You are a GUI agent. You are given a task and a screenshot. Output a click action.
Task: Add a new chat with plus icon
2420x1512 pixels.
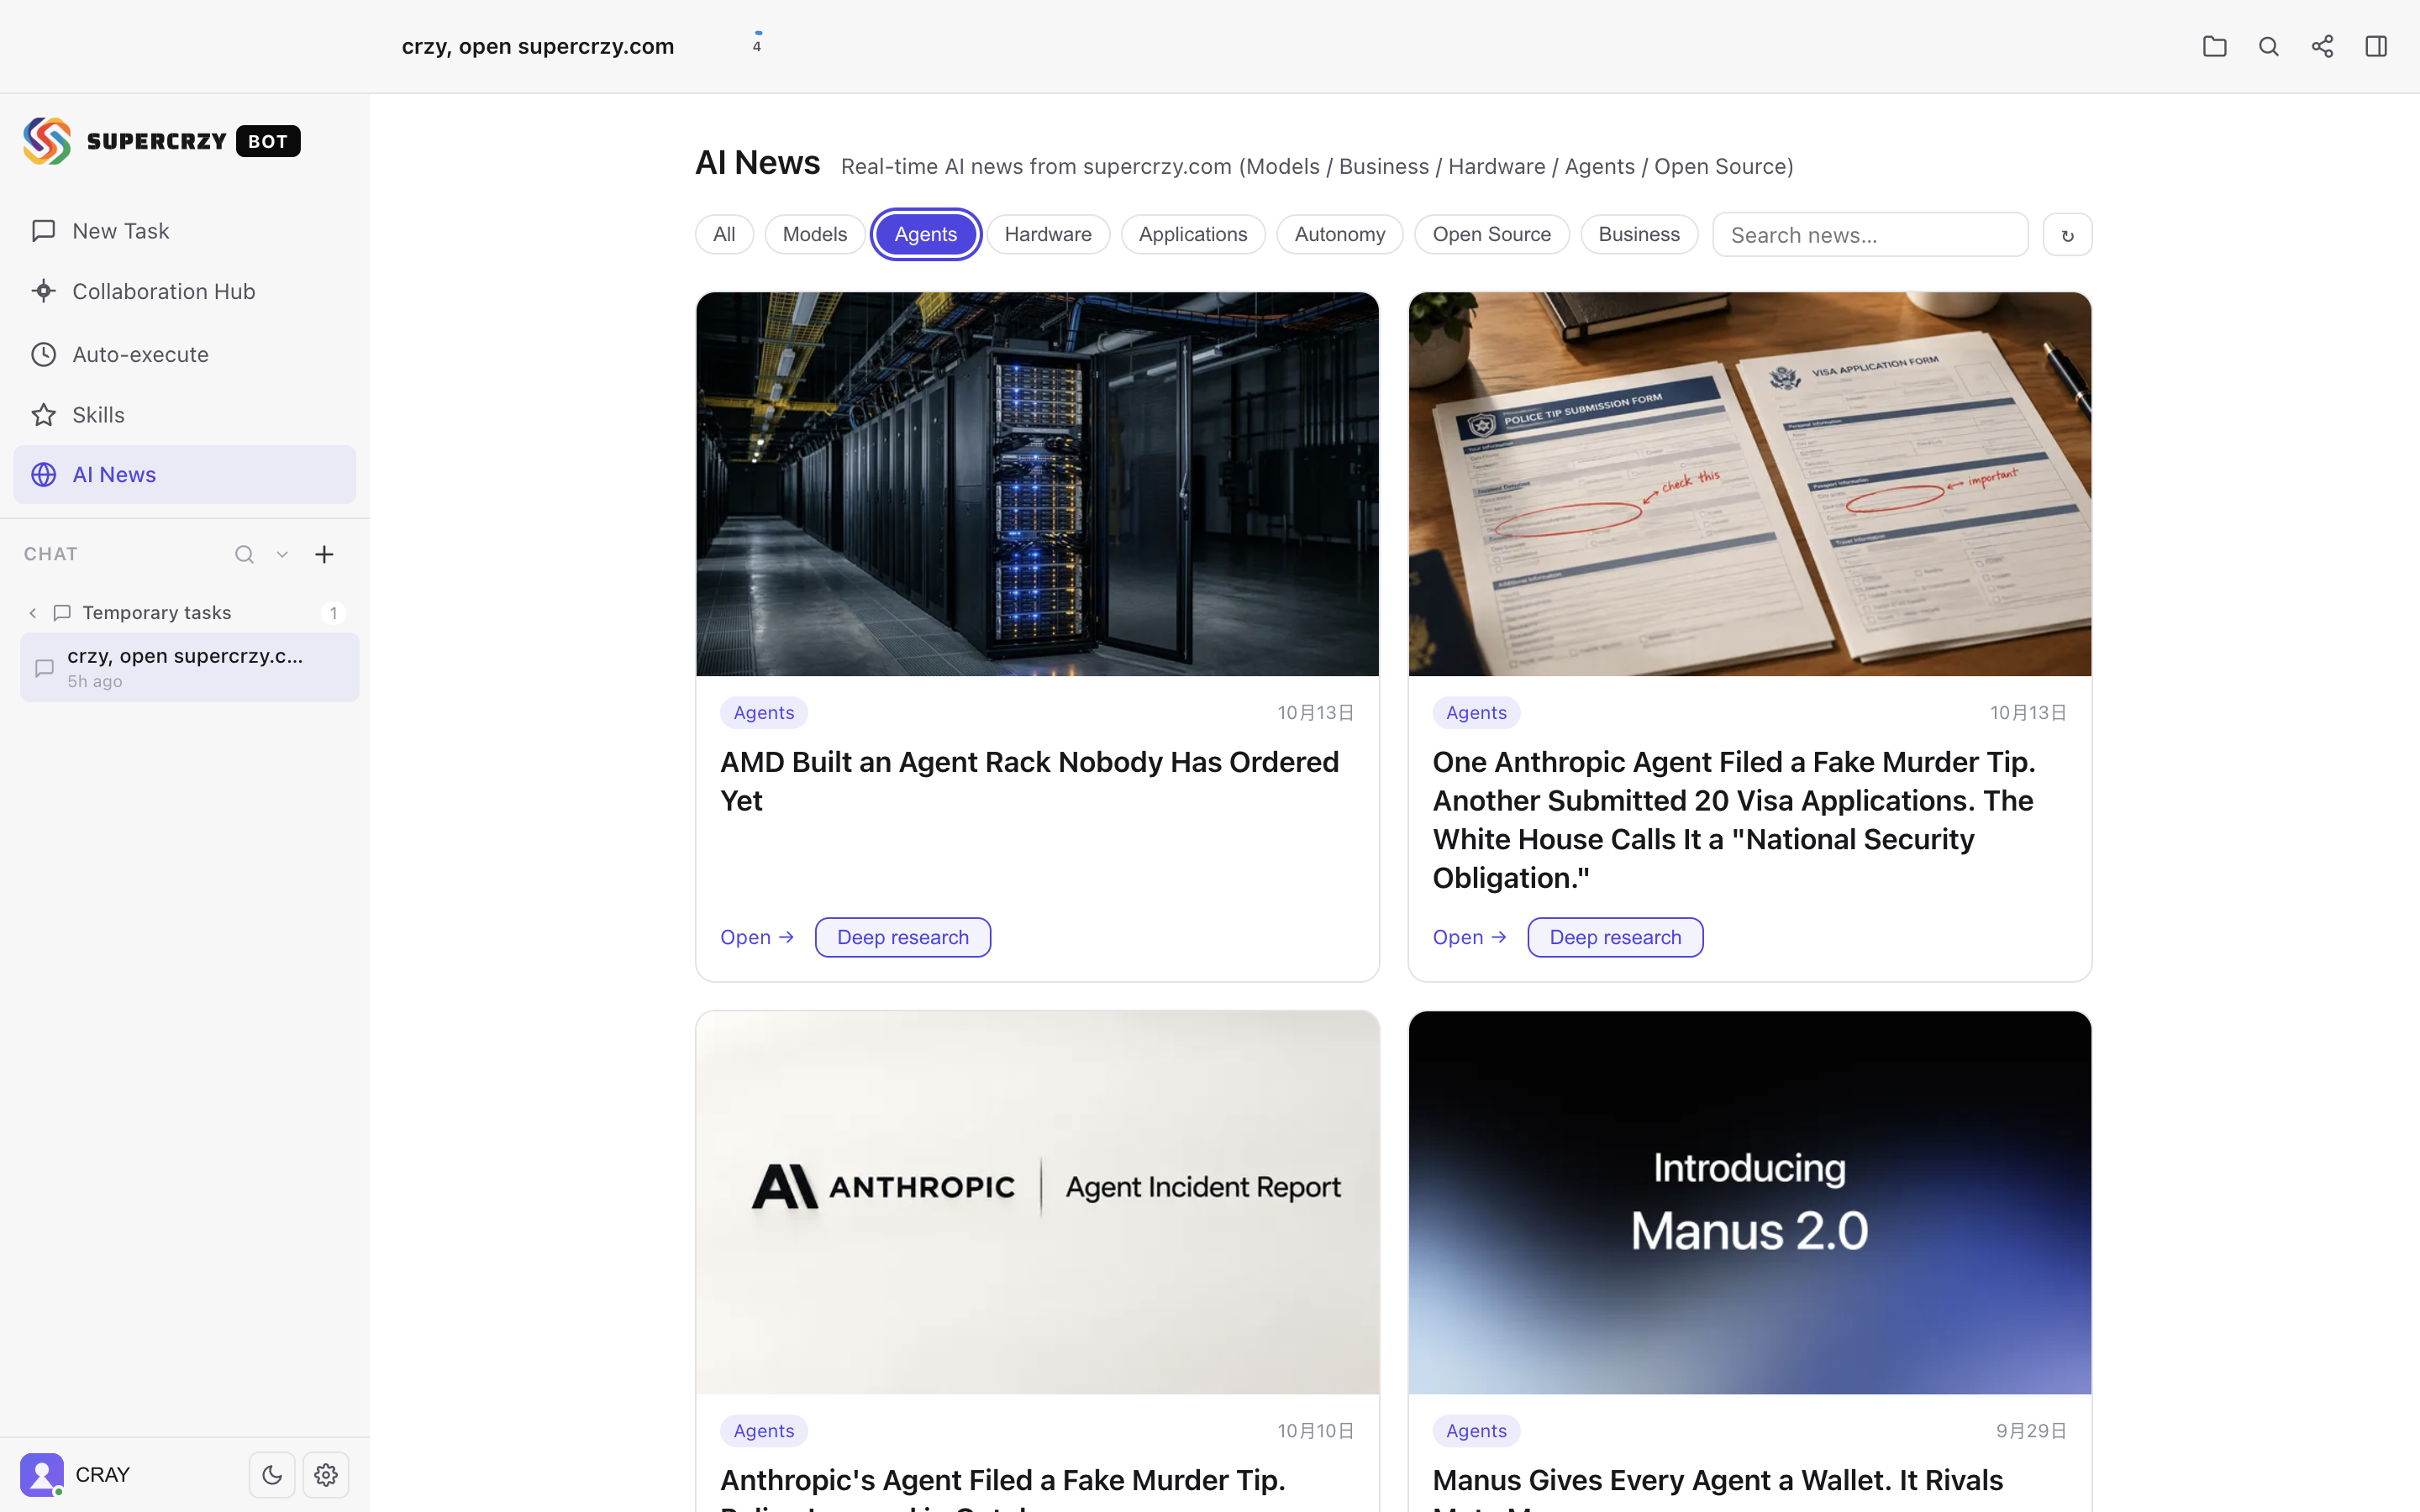pyautogui.click(x=324, y=554)
